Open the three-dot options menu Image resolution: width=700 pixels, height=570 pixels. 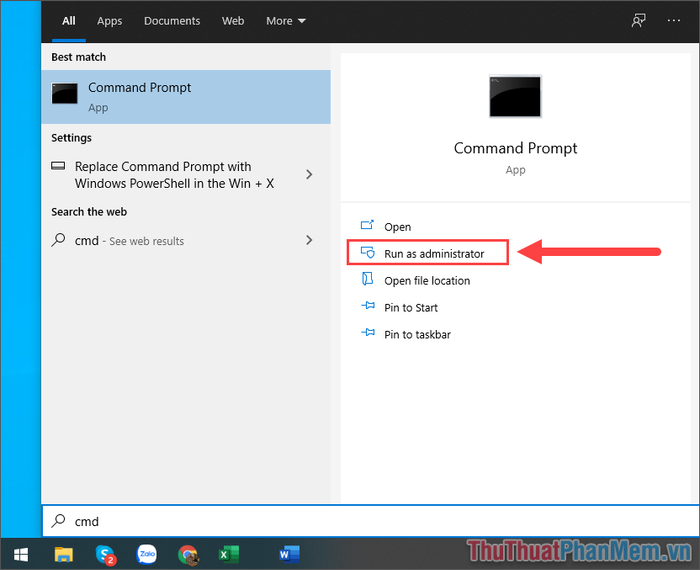[674, 21]
